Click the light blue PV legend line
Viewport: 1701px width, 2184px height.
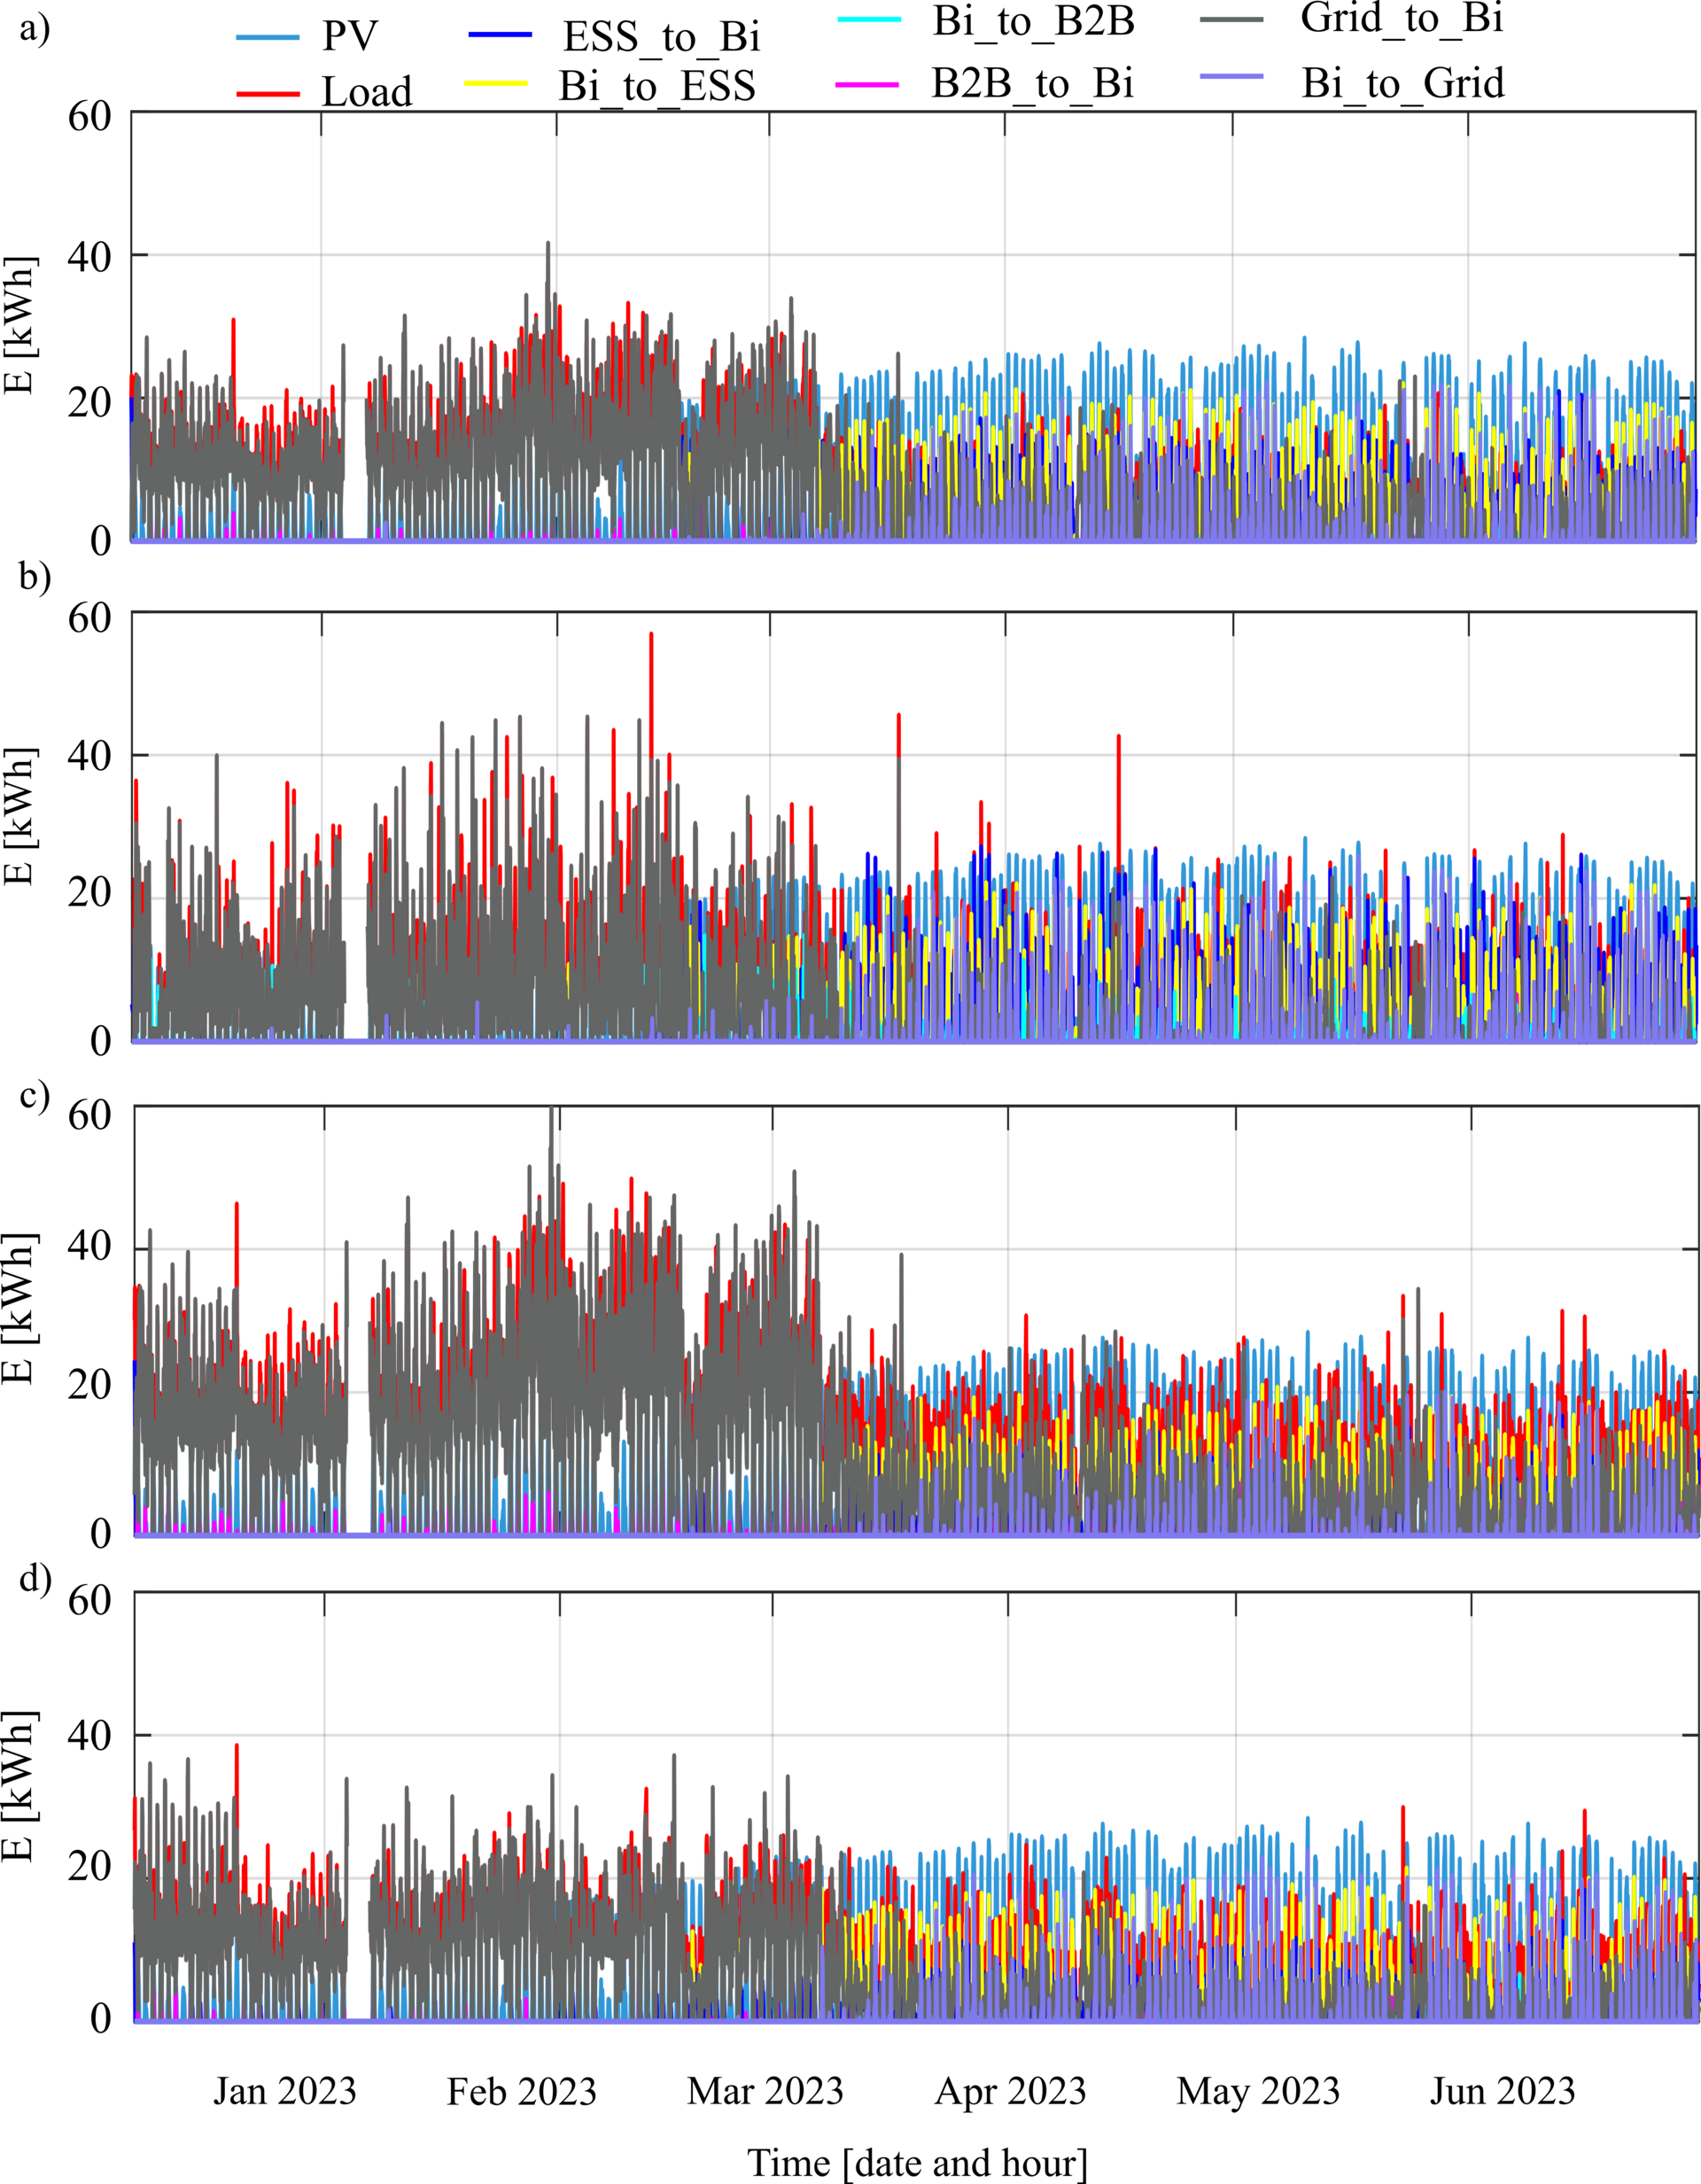coord(267,38)
